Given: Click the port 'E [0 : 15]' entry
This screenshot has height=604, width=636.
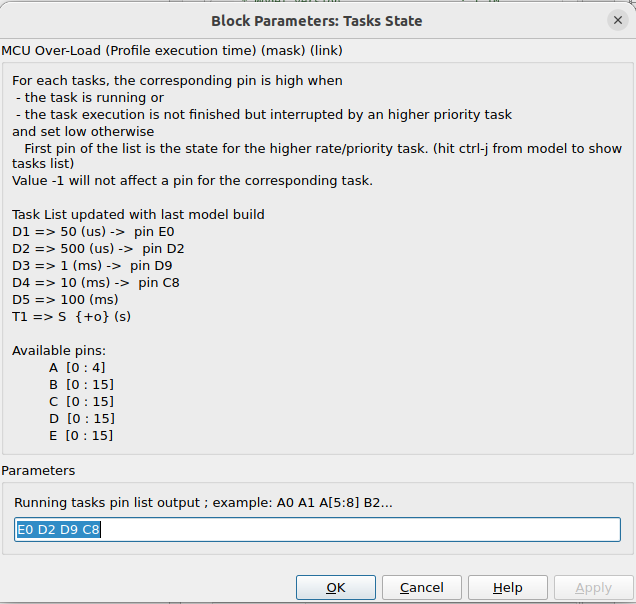Looking at the screenshot, I should [81, 435].
